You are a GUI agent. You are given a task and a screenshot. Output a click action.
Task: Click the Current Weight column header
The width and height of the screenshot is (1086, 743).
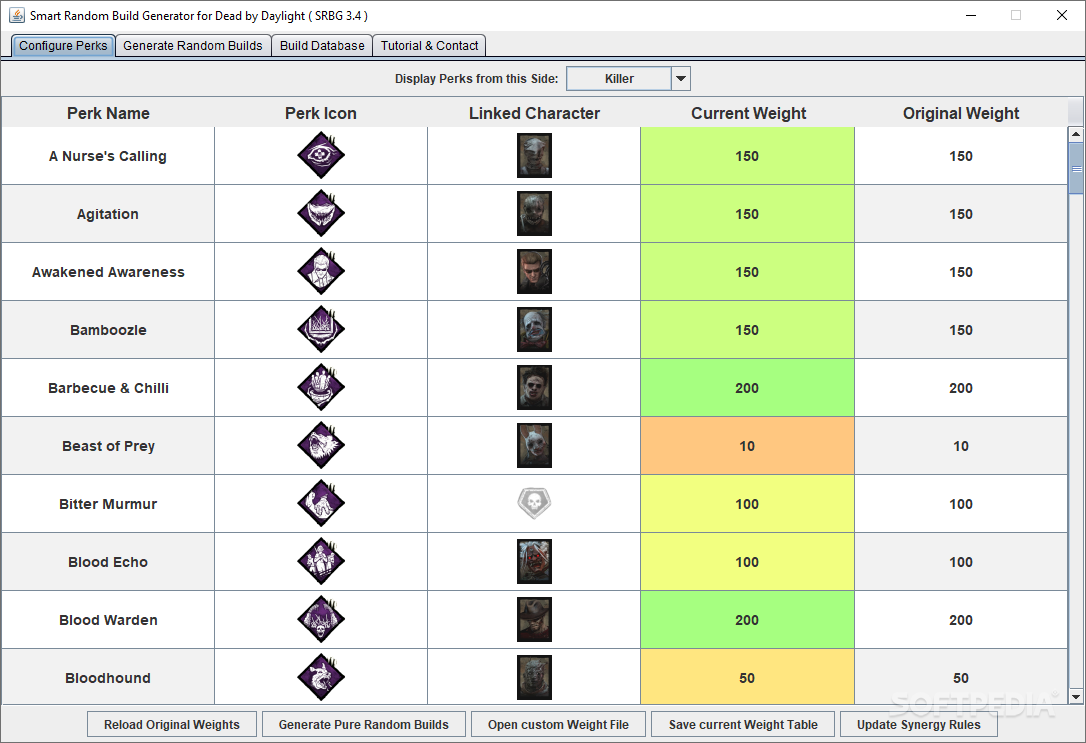coord(748,113)
